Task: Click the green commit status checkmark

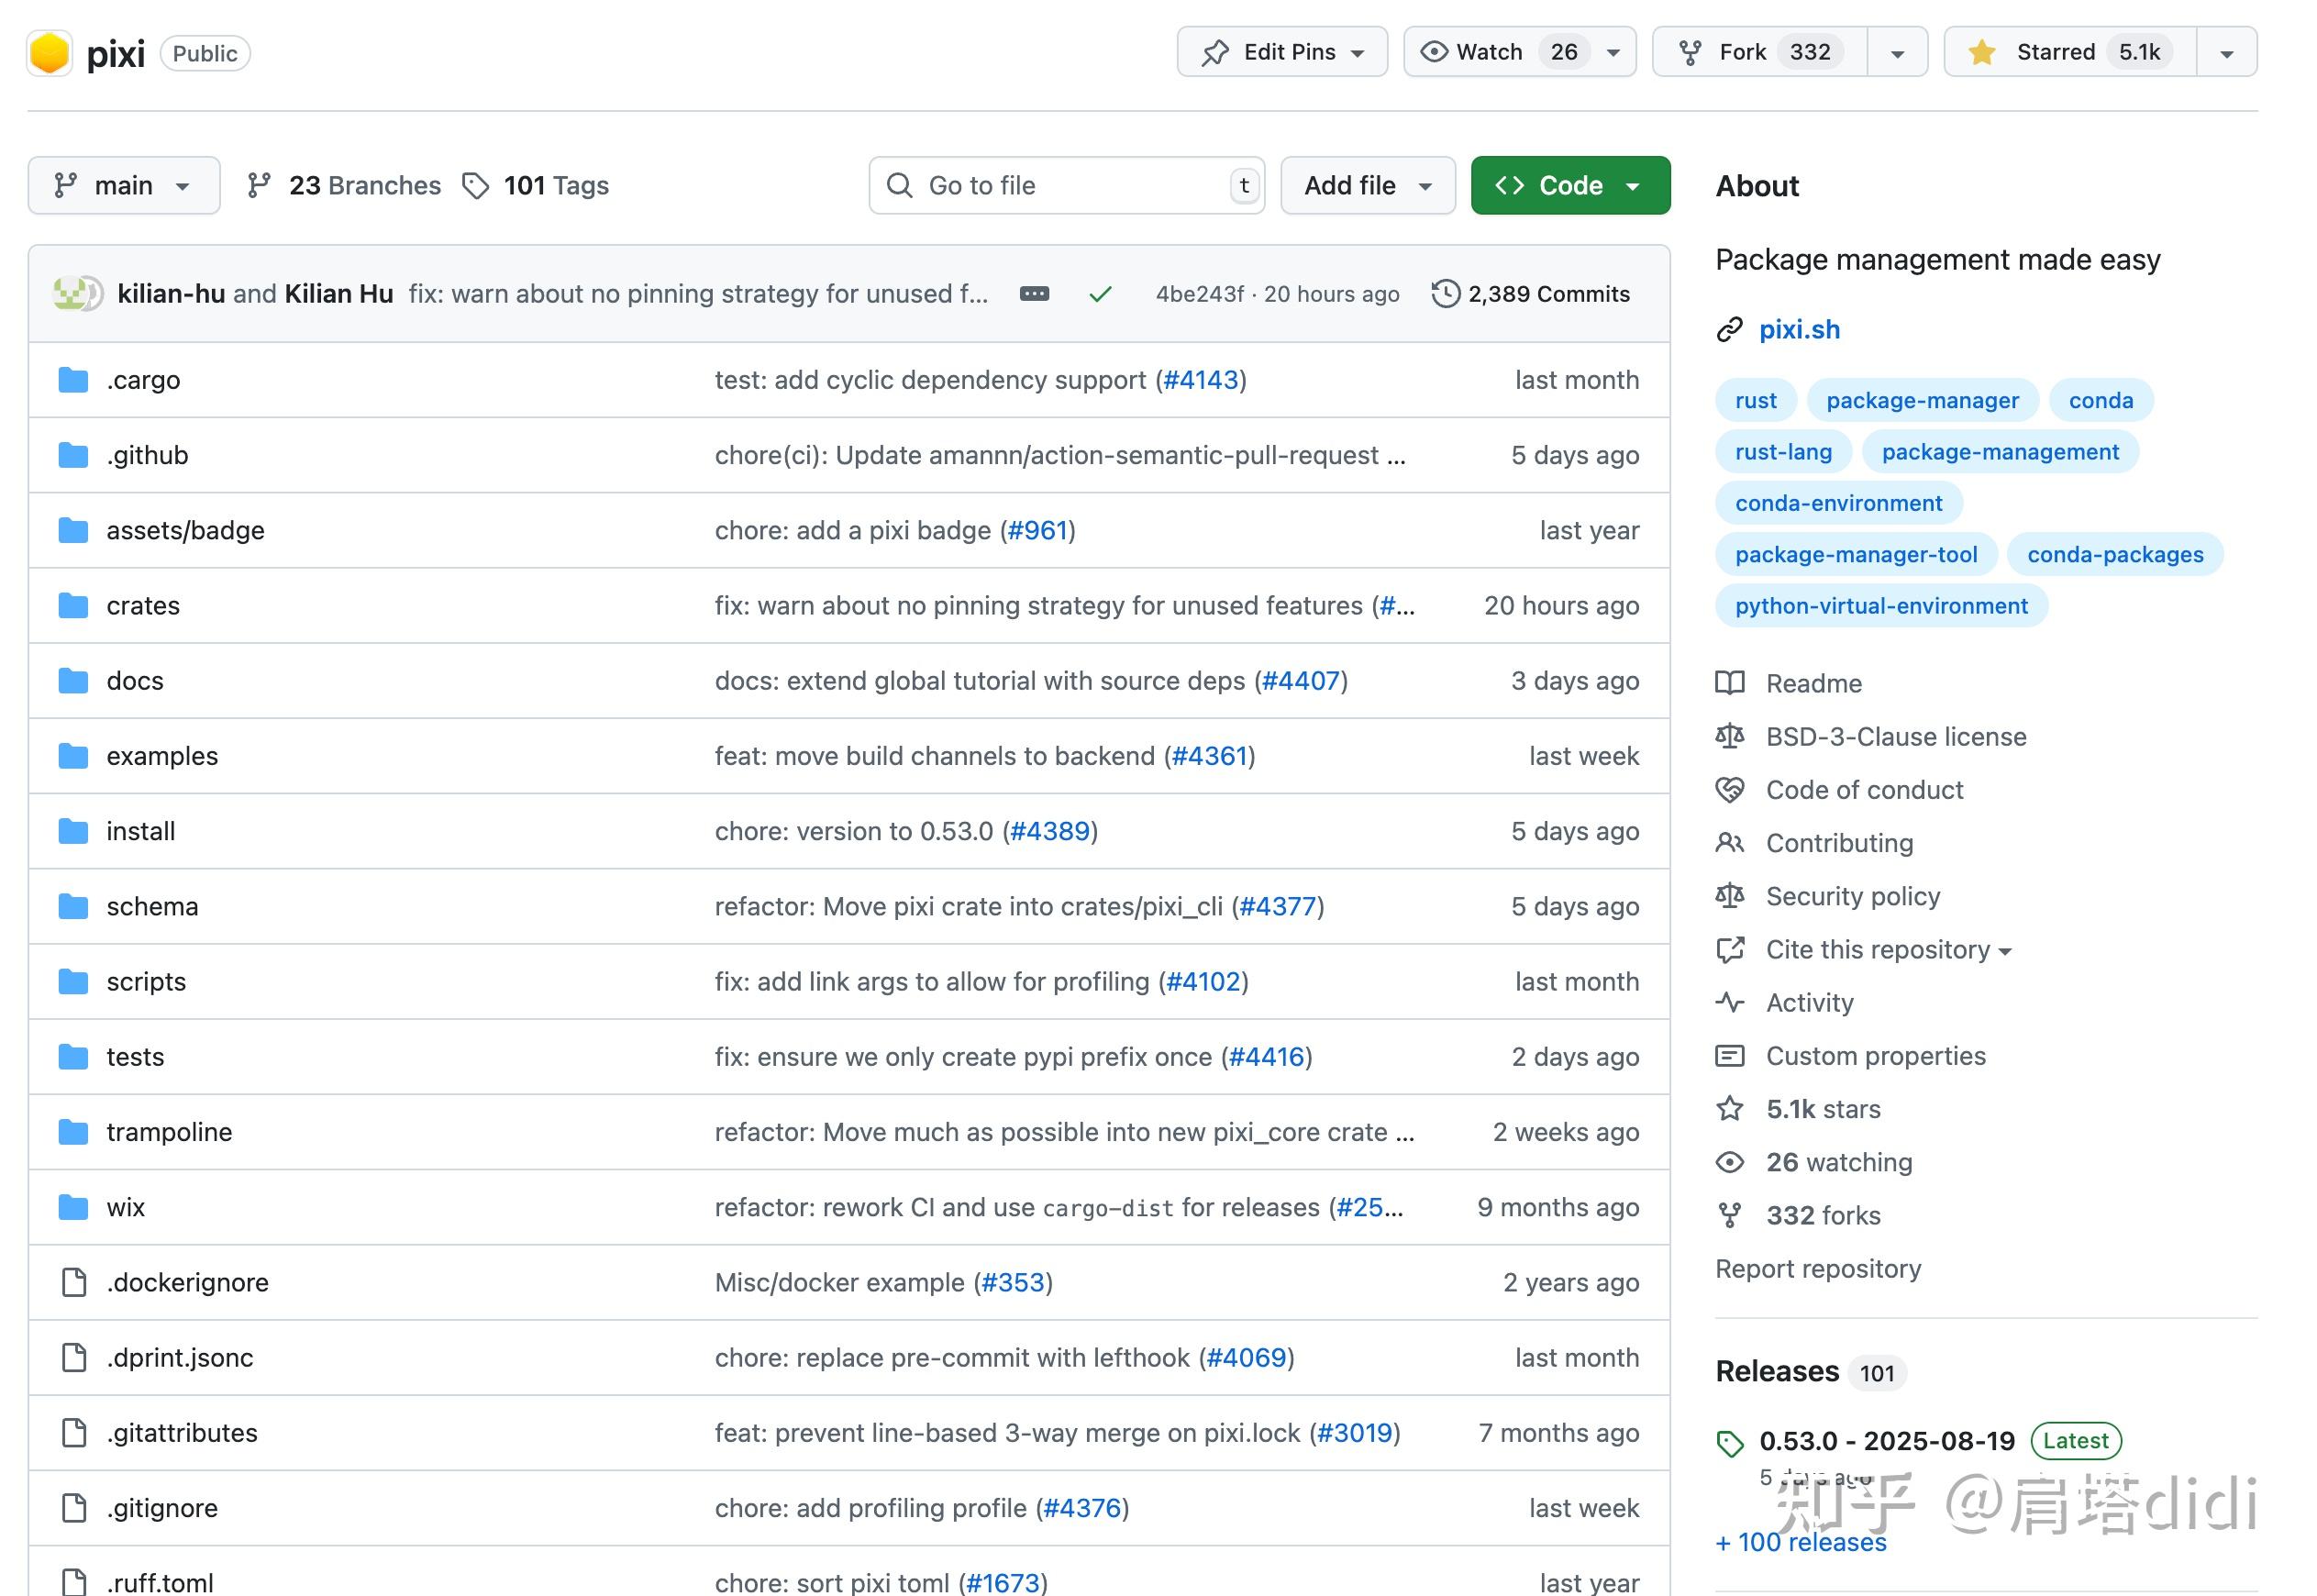Action: click(x=1100, y=294)
